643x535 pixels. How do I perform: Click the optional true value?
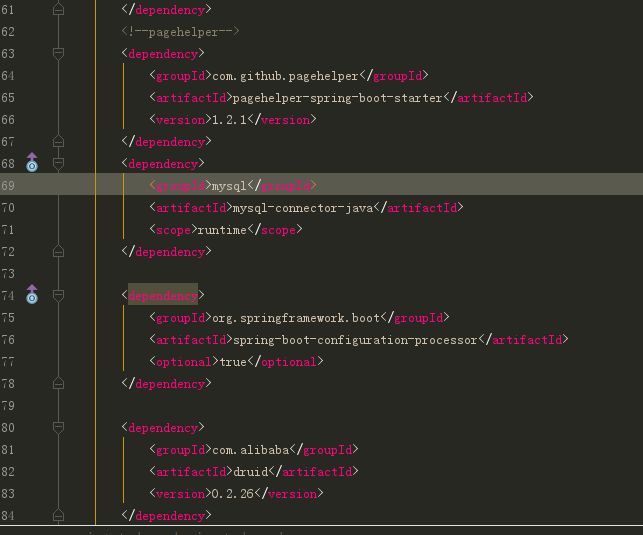tap(233, 362)
